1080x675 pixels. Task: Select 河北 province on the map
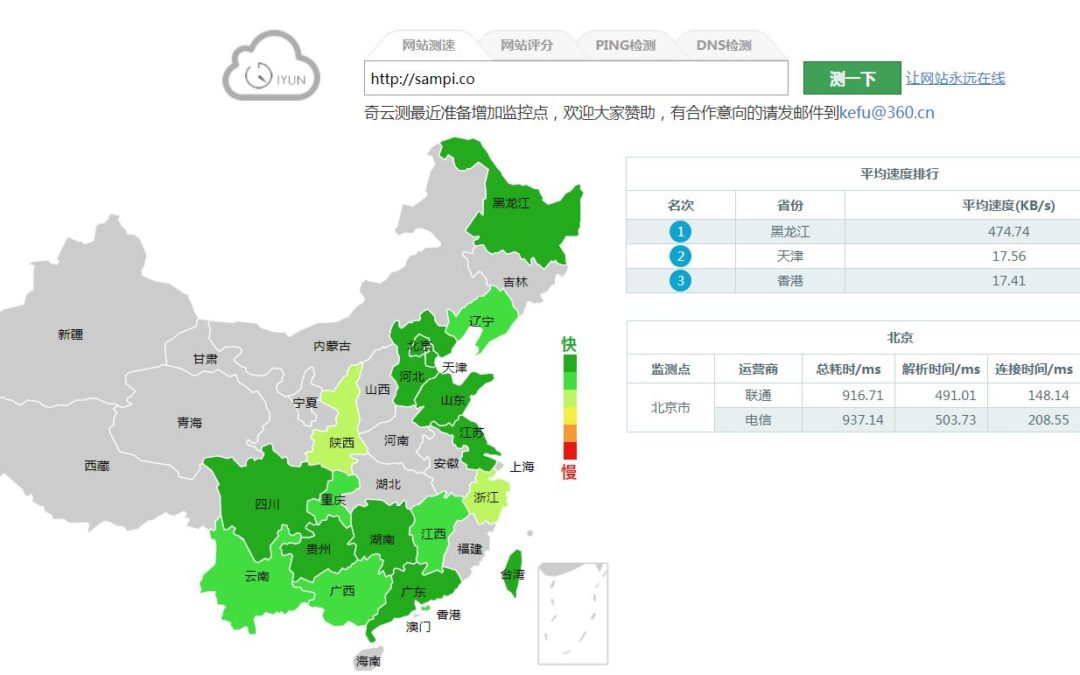pyautogui.click(x=411, y=376)
